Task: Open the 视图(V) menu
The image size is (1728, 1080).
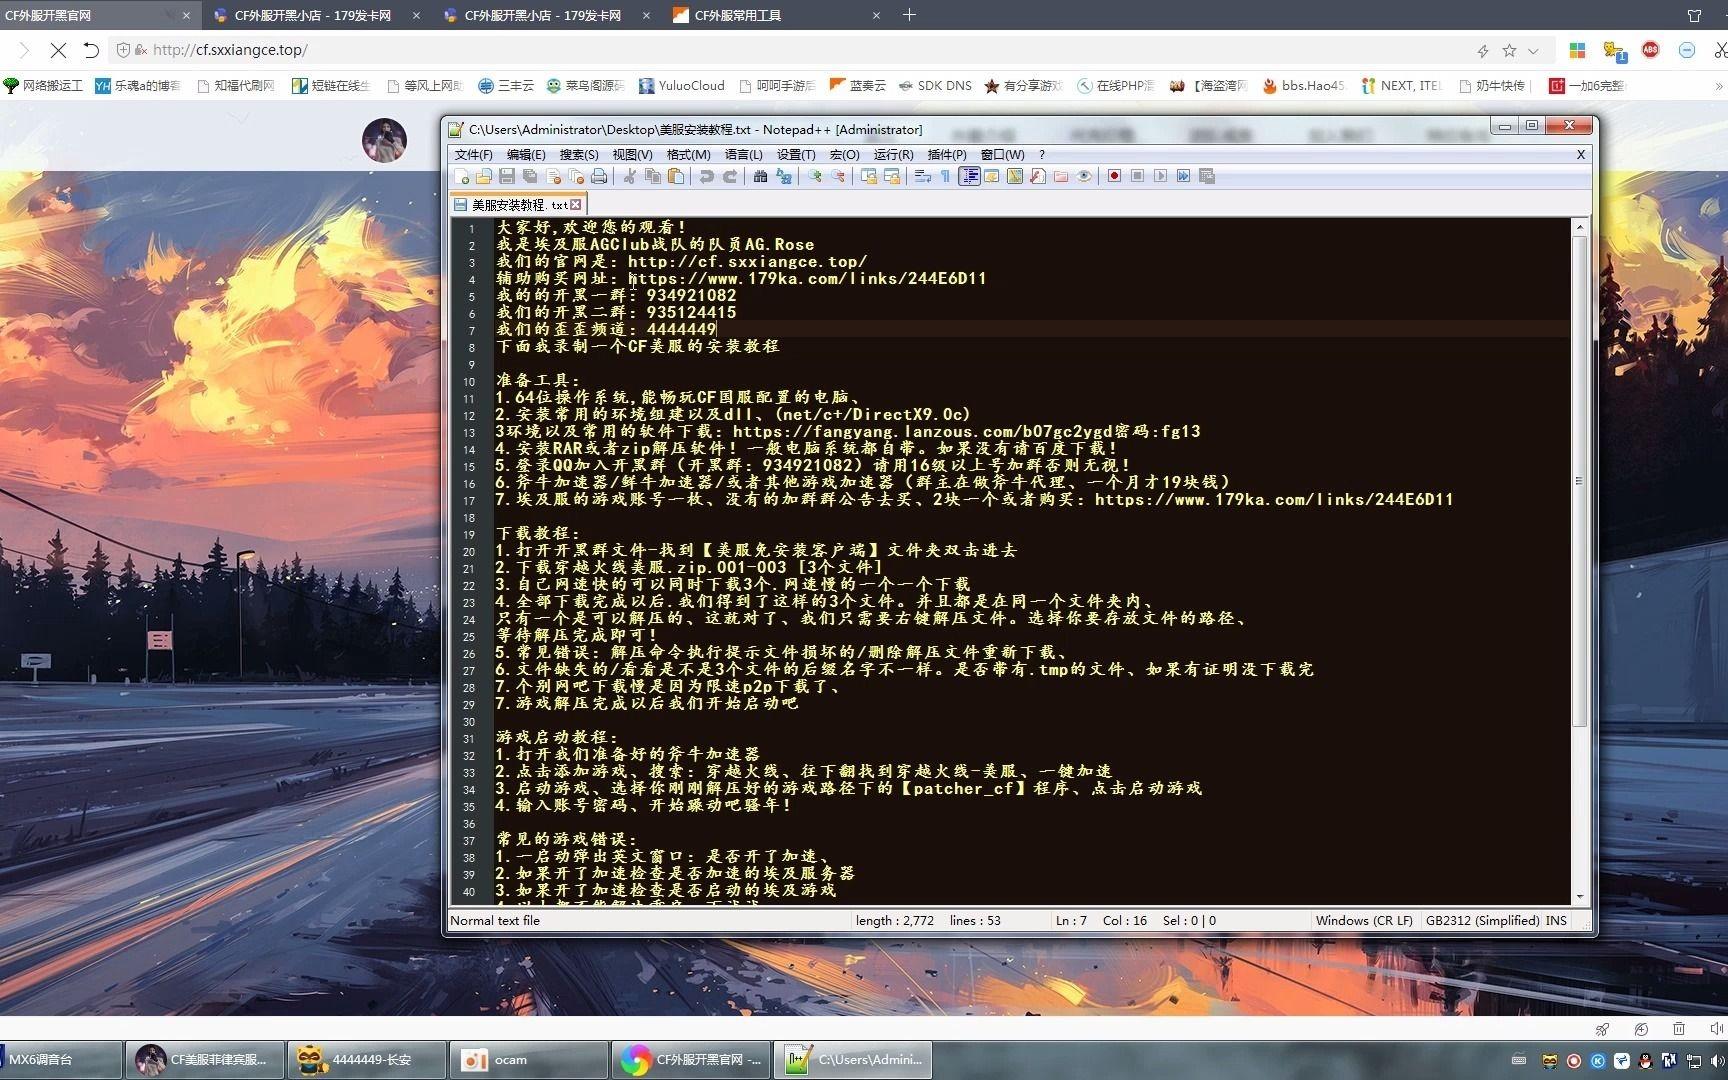Action: click(632, 155)
